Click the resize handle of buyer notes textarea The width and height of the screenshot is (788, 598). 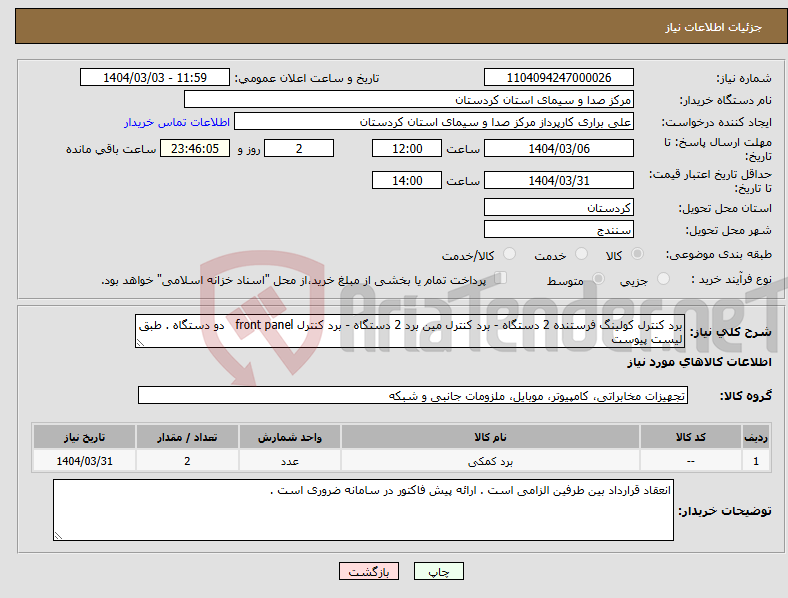coord(58,536)
